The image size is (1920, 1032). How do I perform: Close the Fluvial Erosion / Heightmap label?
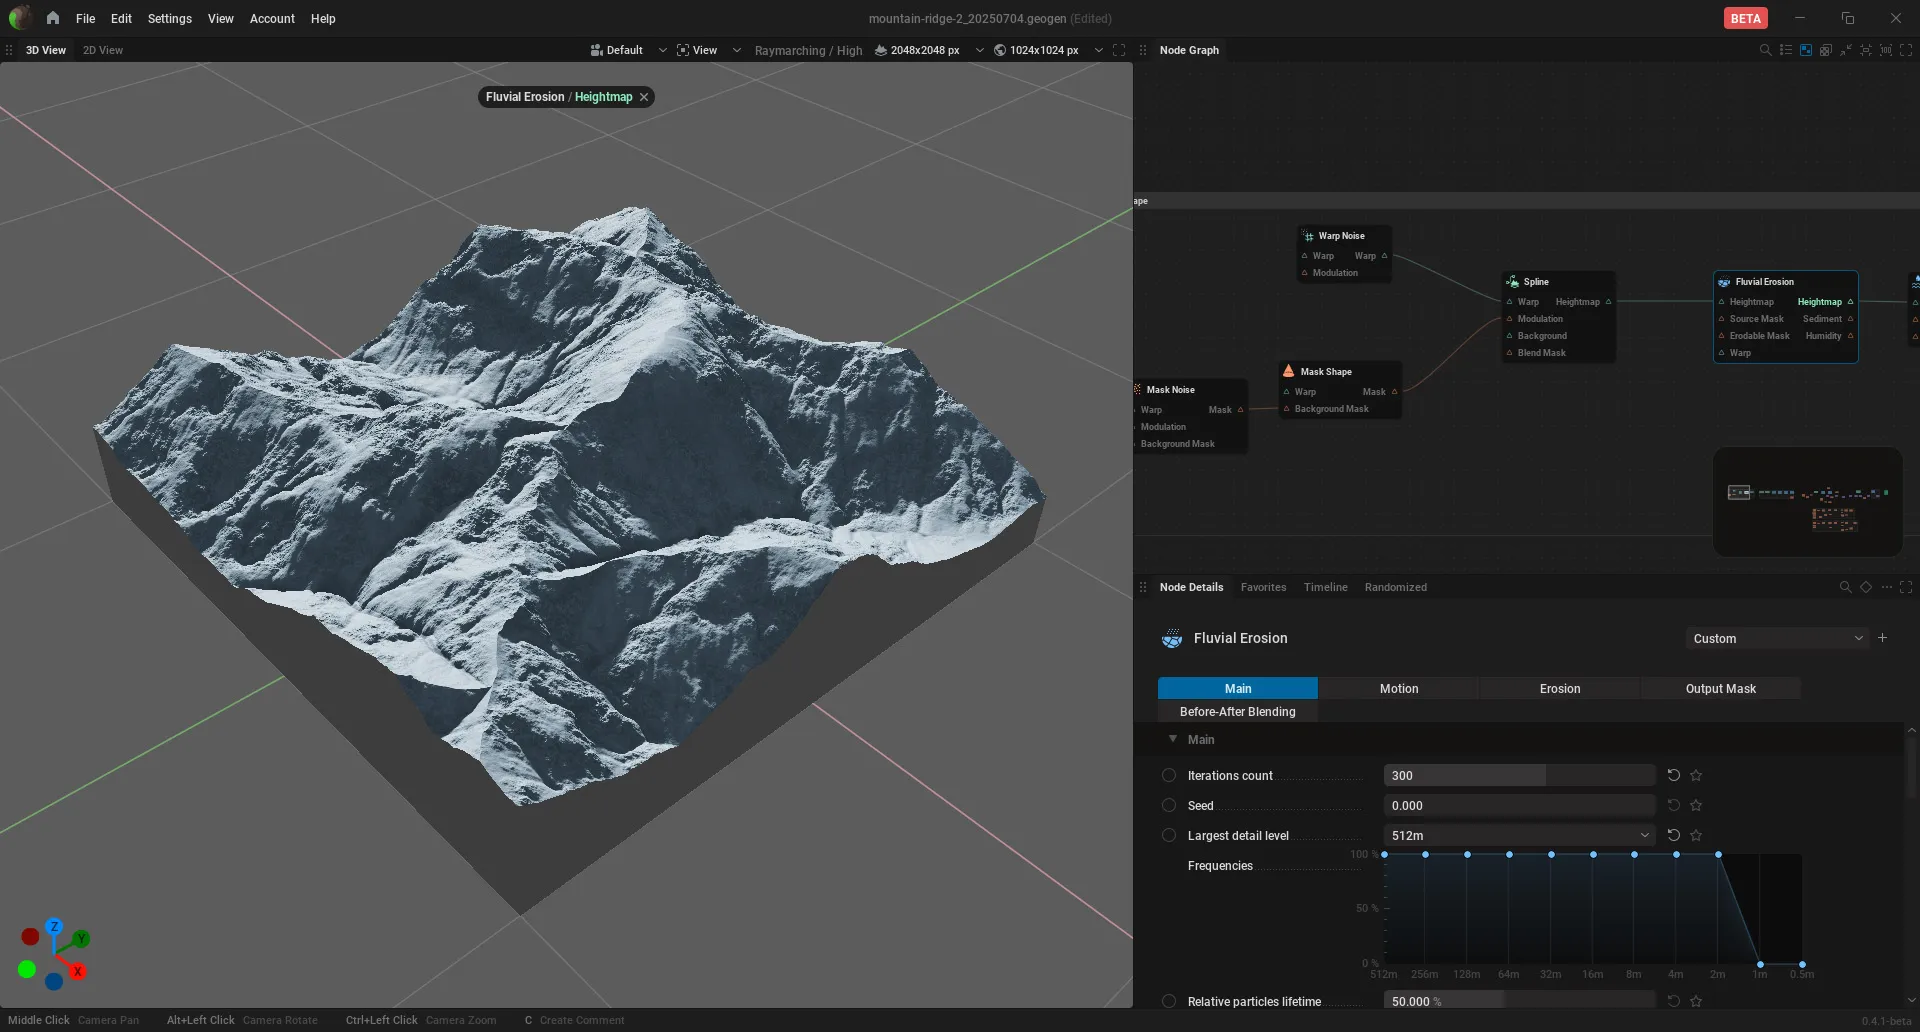click(x=644, y=97)
